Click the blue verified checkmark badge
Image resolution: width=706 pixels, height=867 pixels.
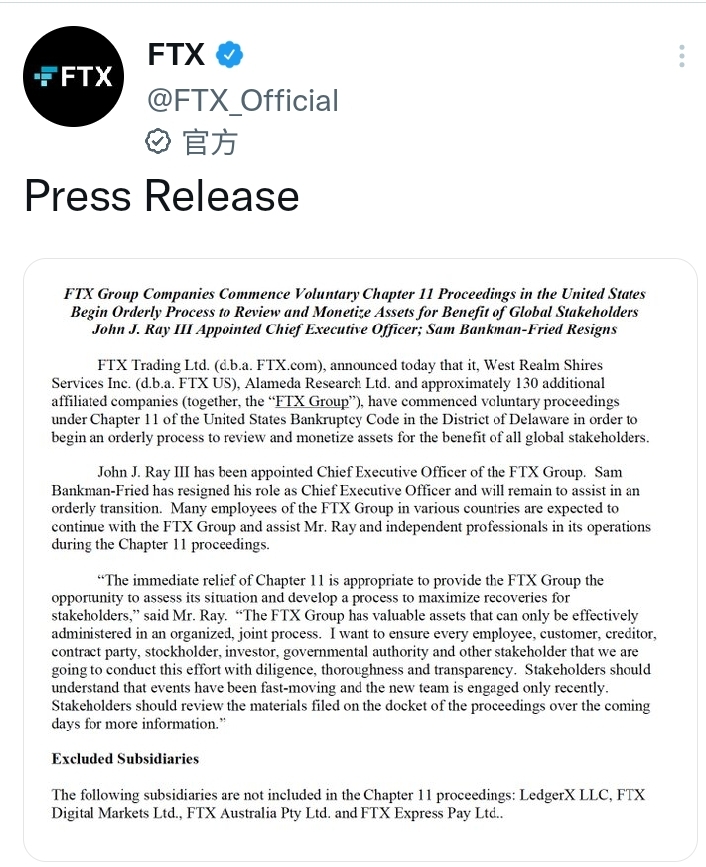(229, 54)
